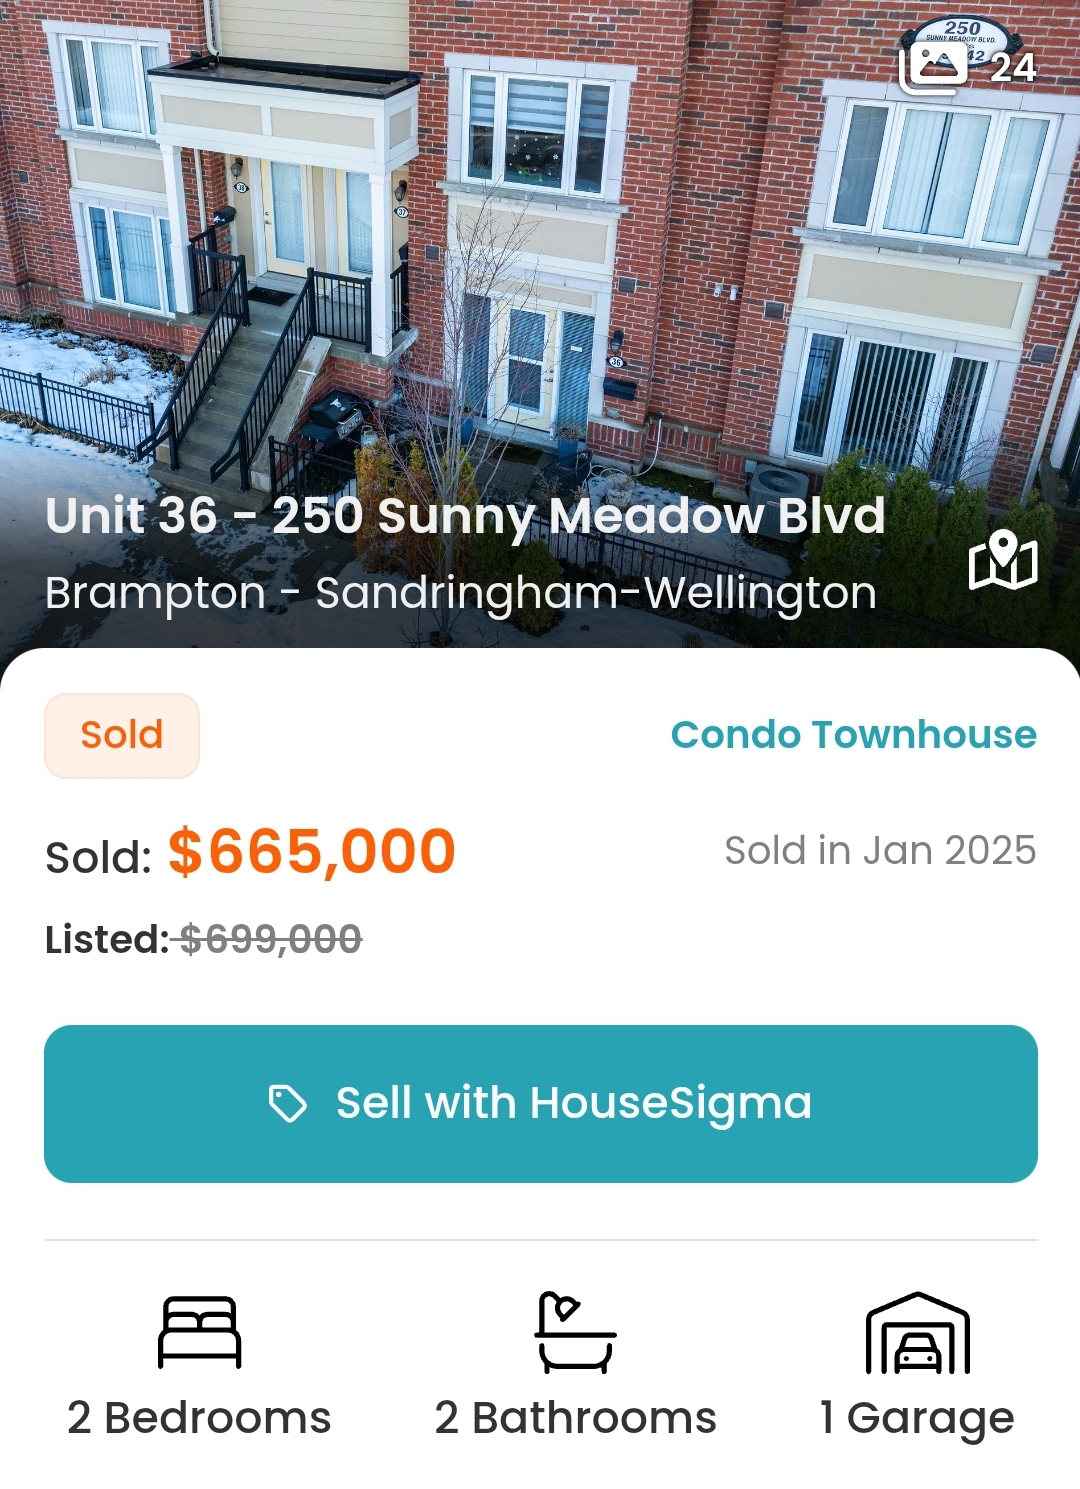This screenshot has width=1080, height=1489.
Task: Tap the 1 Garage label
Action: (x=917, y=1418)
